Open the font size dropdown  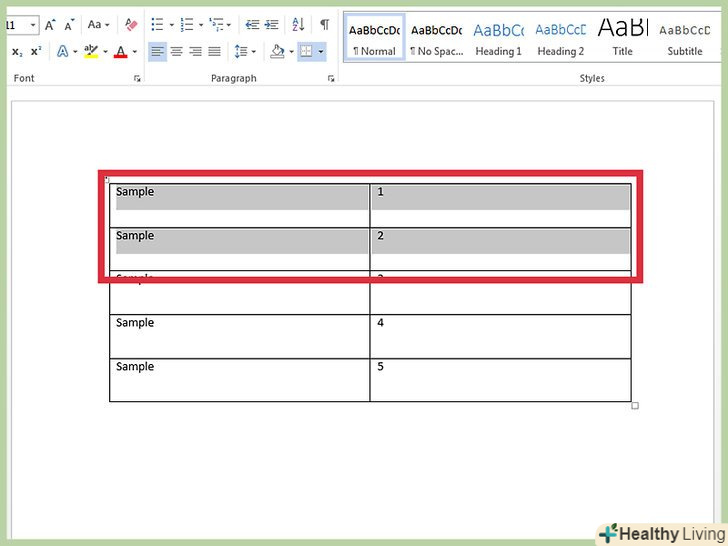point(33,25)
